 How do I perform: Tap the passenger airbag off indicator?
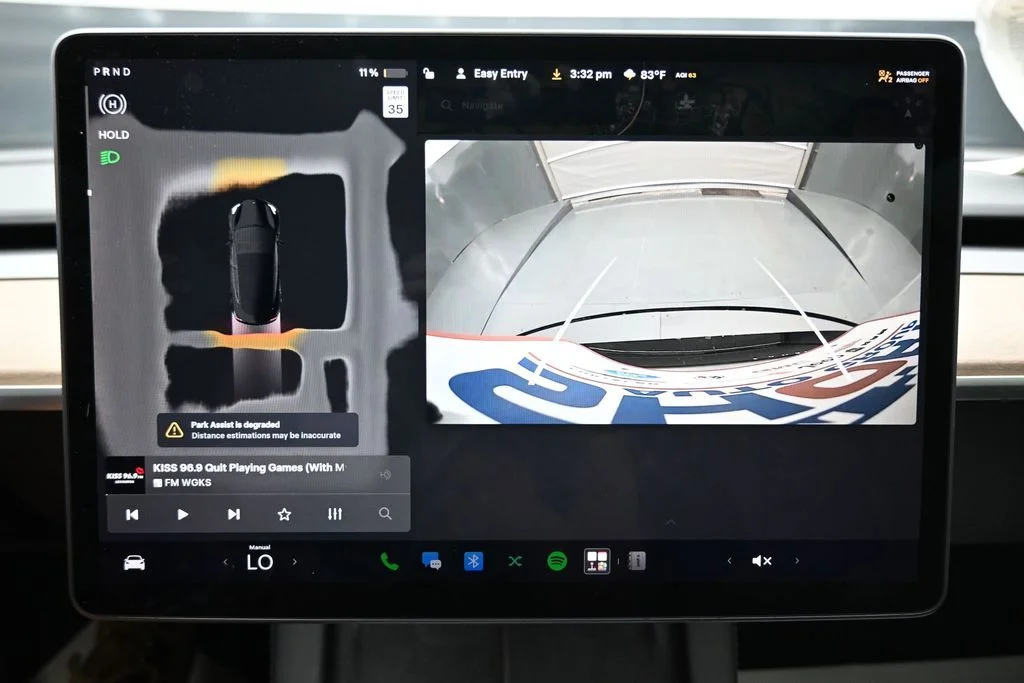(904, 76)
